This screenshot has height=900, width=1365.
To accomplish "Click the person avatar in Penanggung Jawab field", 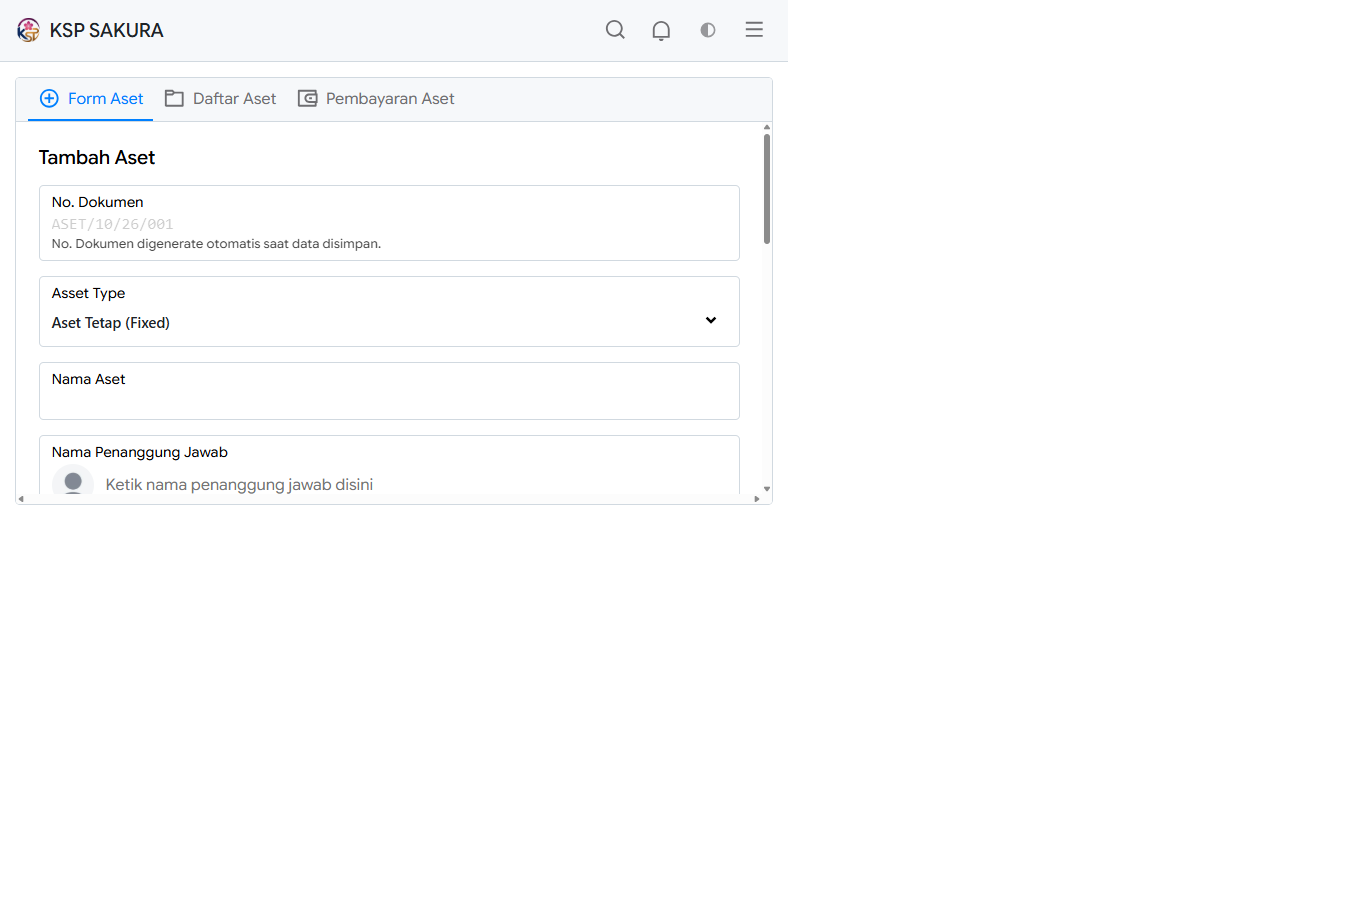I will 73,481.
